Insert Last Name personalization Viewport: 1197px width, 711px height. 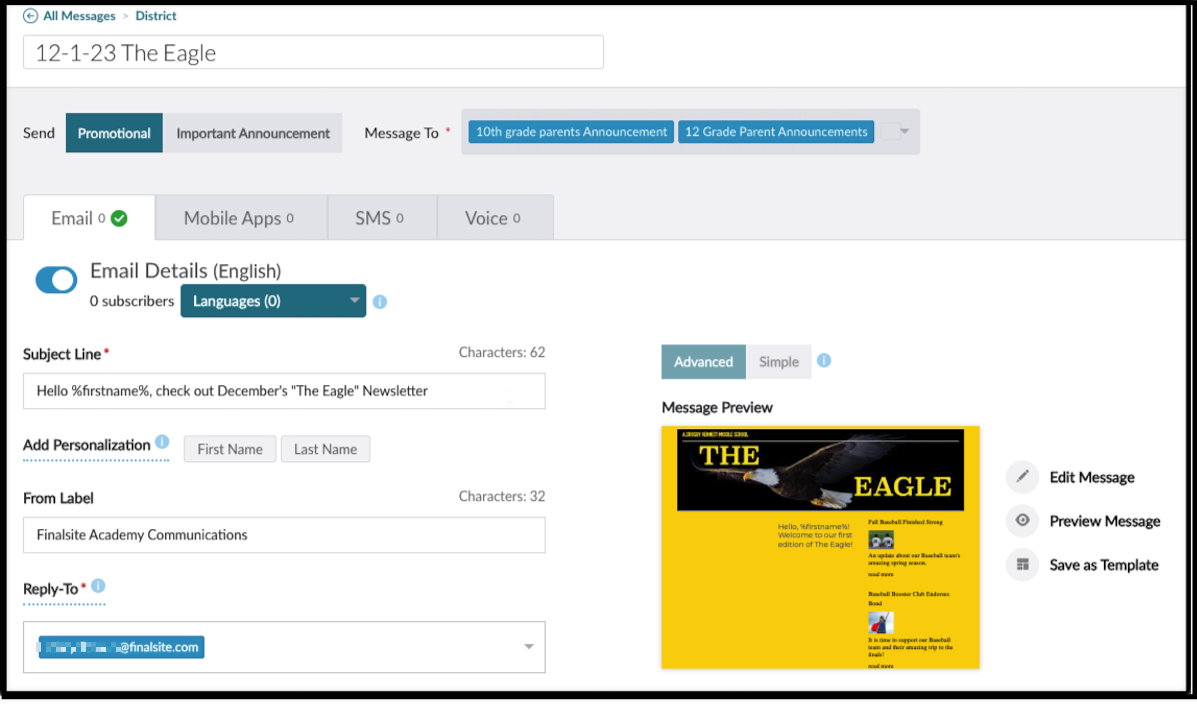click(325, 449)
